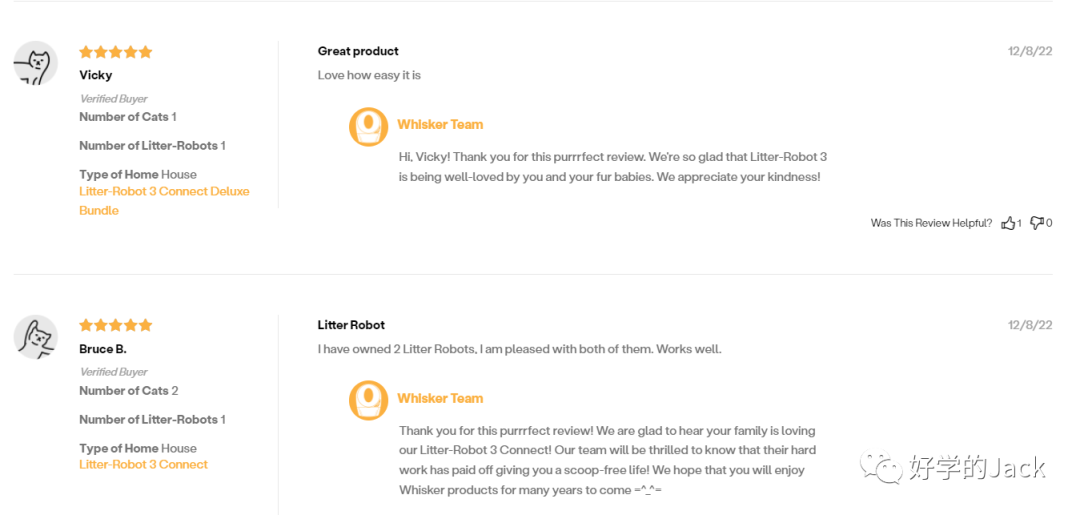Click the 'Litter Robot' review title
The width and height of the screenshot is (1080, 515).
tap(351, 325)
